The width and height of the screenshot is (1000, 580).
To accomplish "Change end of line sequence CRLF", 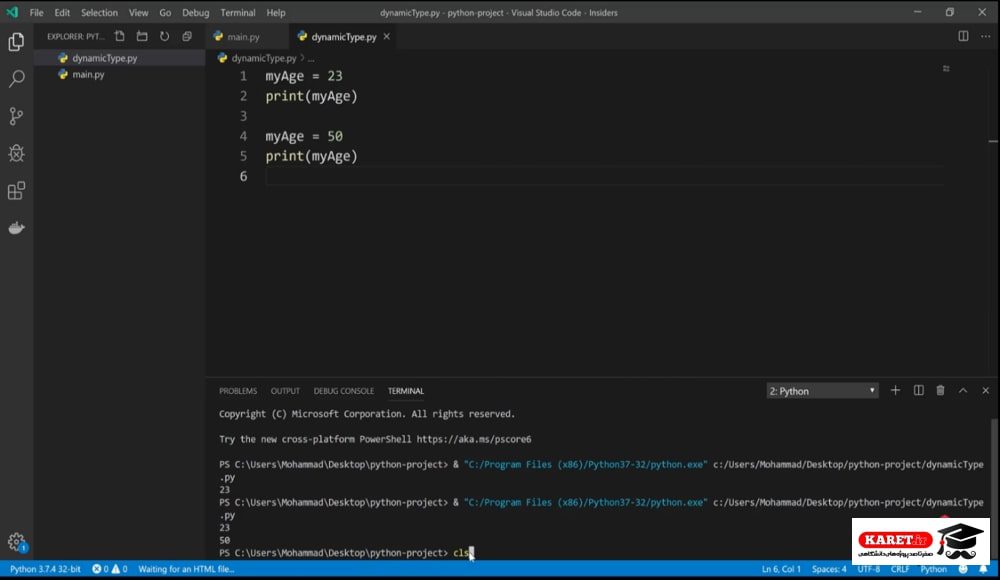I will (900, 569).
